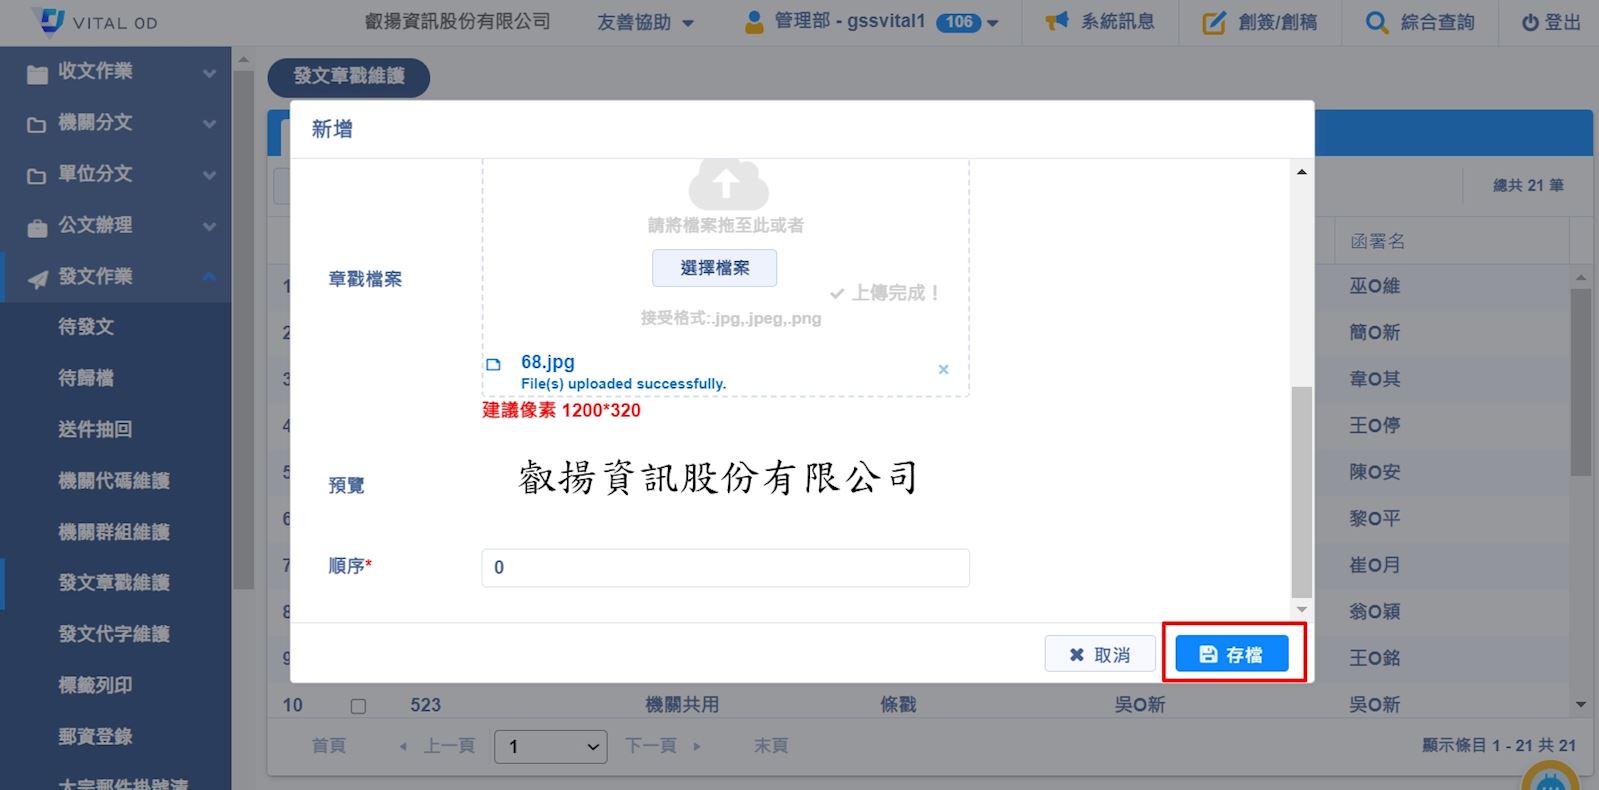
Task: Click the 選擇檔案 button
Action: (x=714, y=268)
